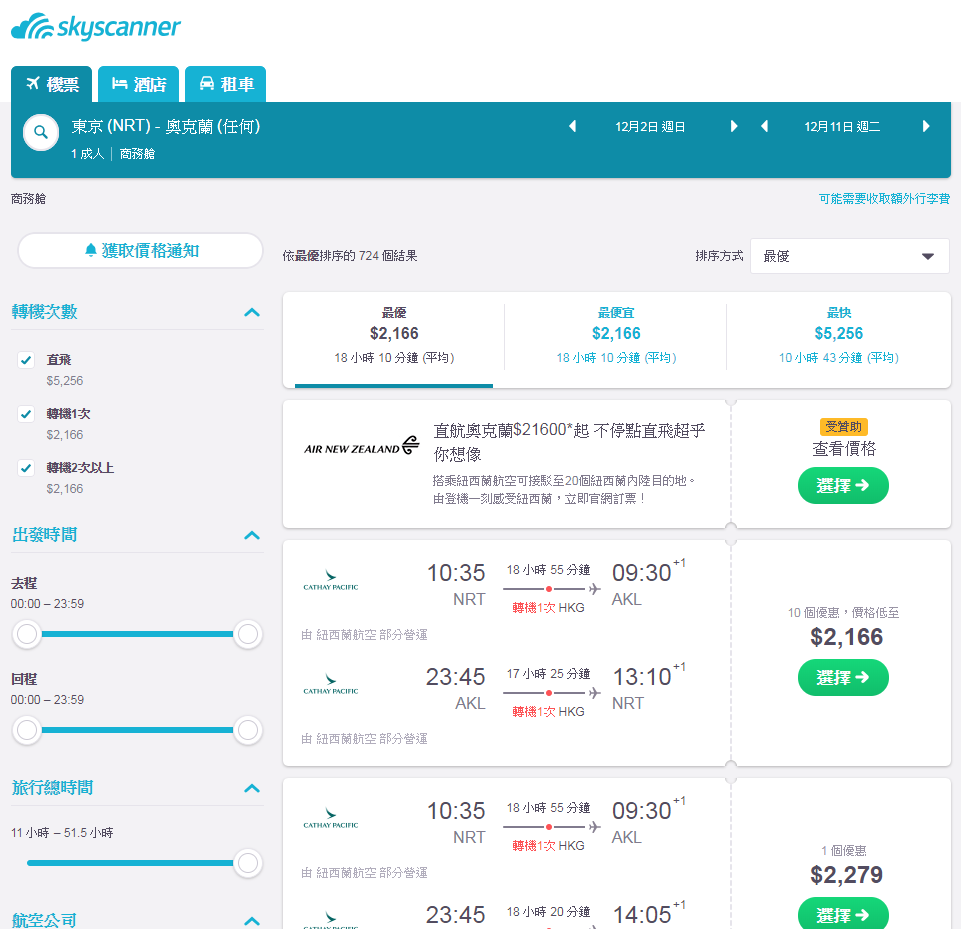Click the 依最優排序的 724 個結果 text
The width and height of the screenshot is (961, 929).
(350, 256)
